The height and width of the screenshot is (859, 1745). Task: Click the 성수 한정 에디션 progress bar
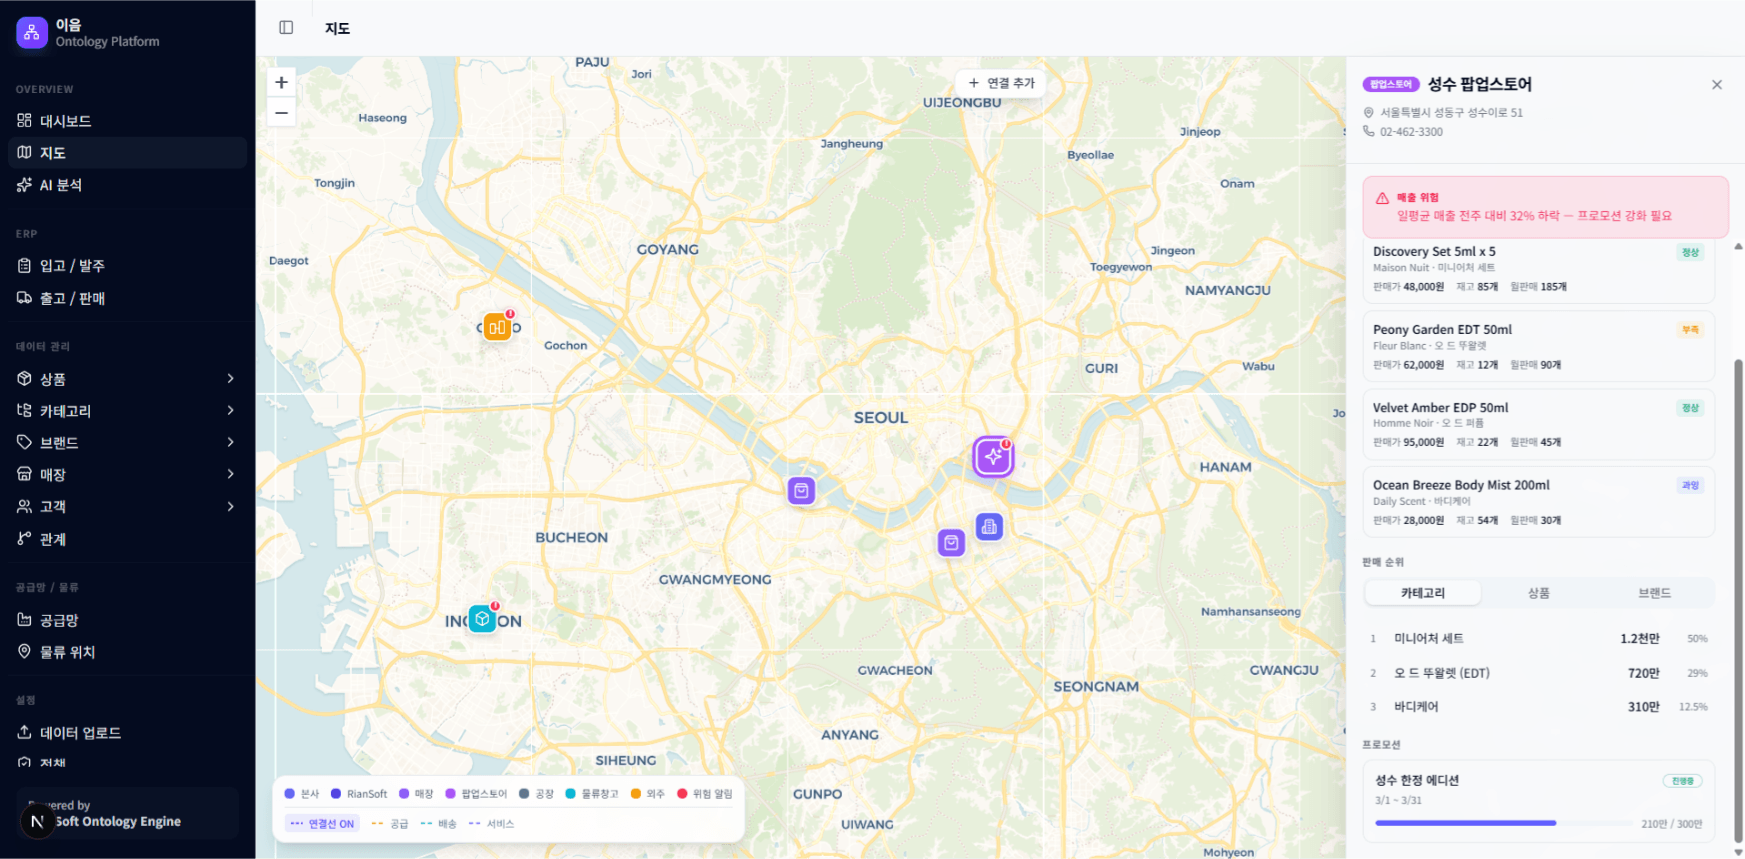click(1503, 823)
